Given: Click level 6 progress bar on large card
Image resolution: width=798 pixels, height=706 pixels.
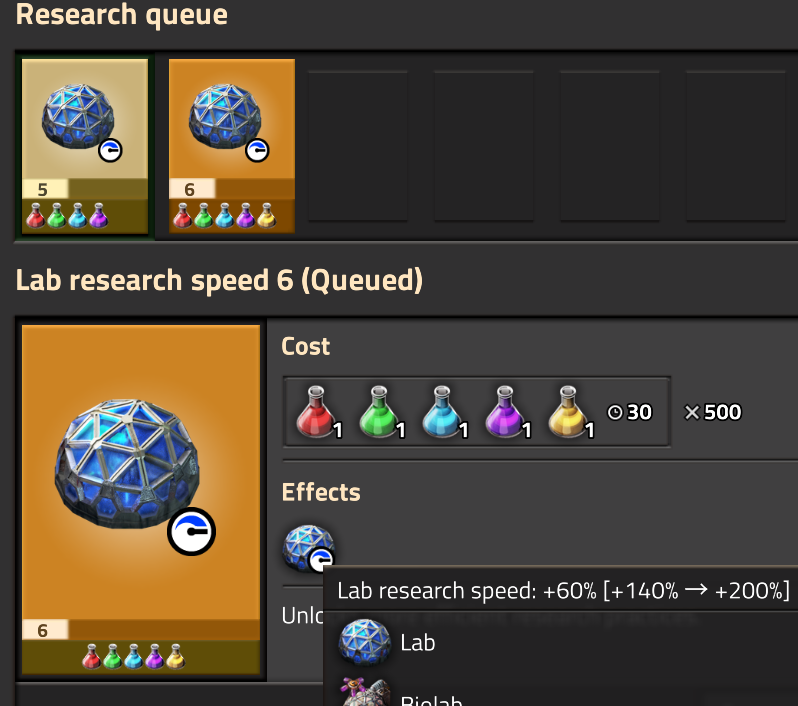Looking at the screenshot, I should coord(141,630).
